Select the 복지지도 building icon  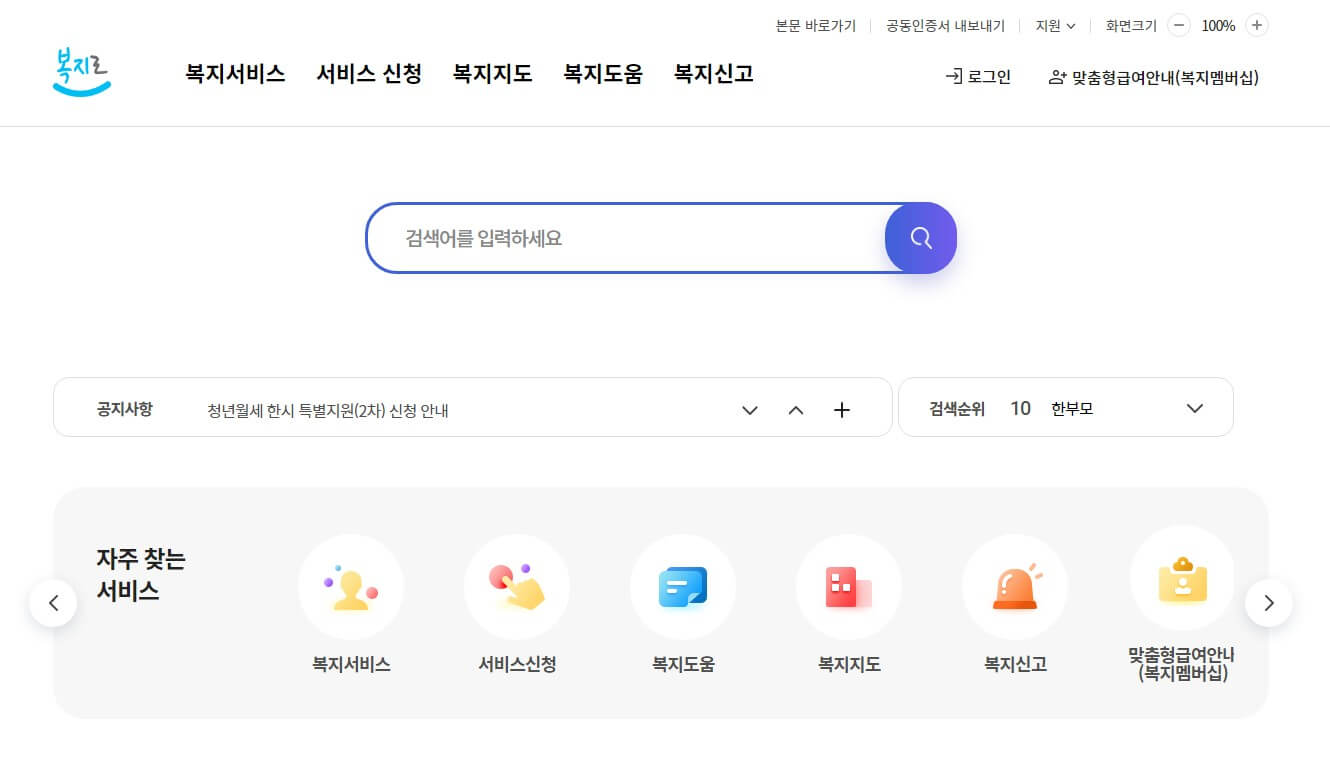pyautogui.click(x=849, y=587)
